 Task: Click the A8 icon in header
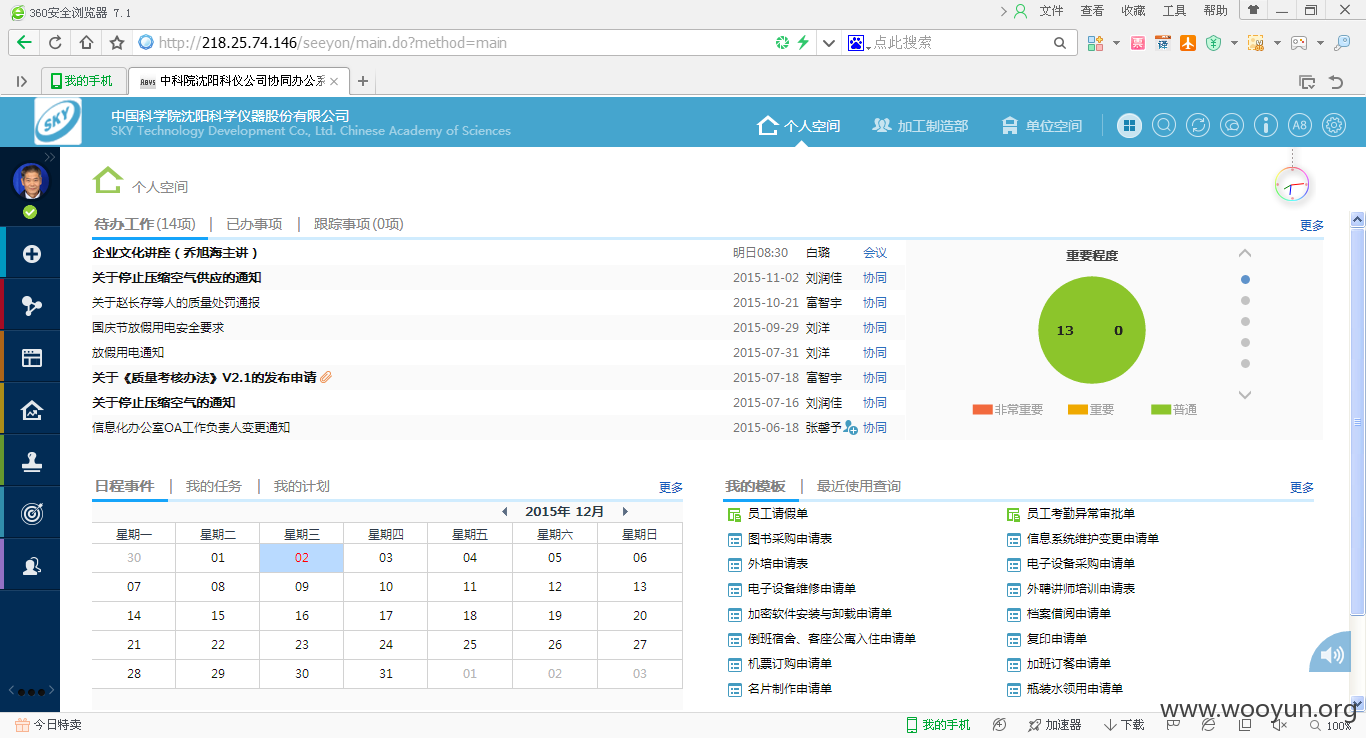1299,125
